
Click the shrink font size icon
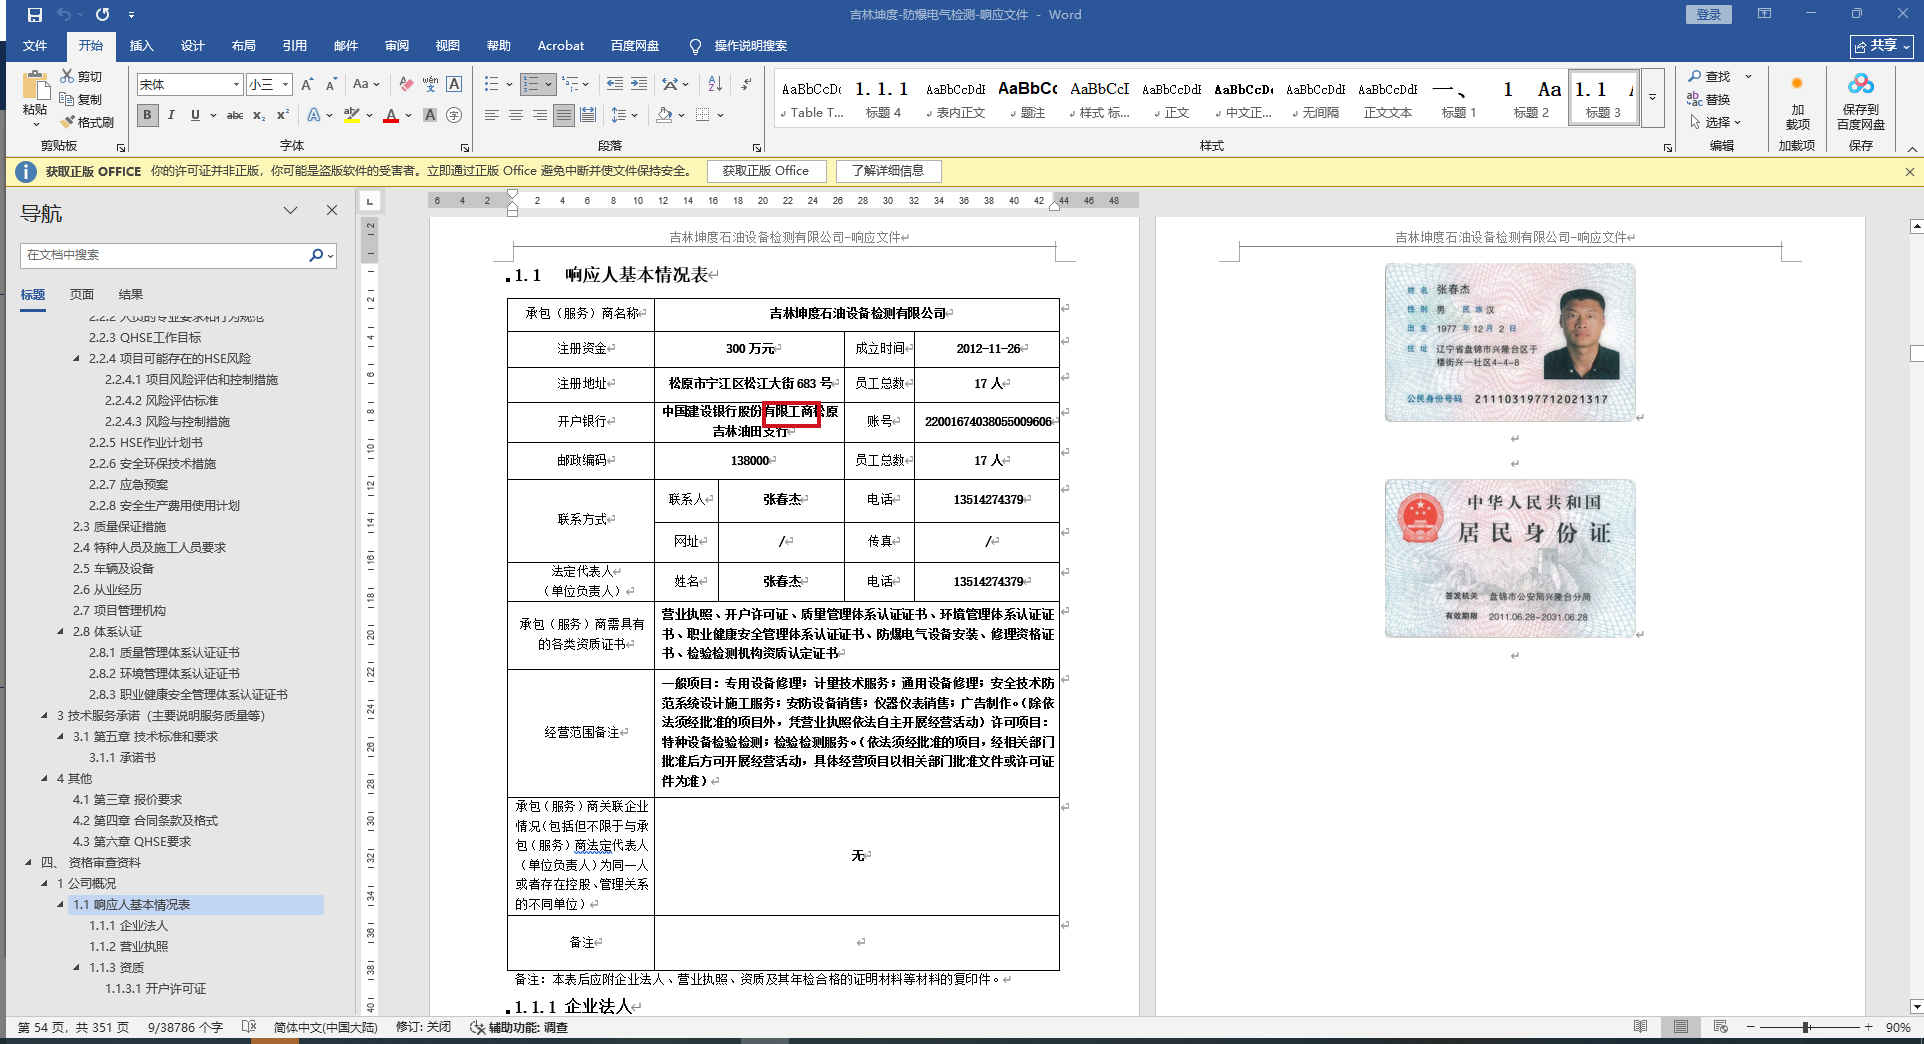(331, 85)
